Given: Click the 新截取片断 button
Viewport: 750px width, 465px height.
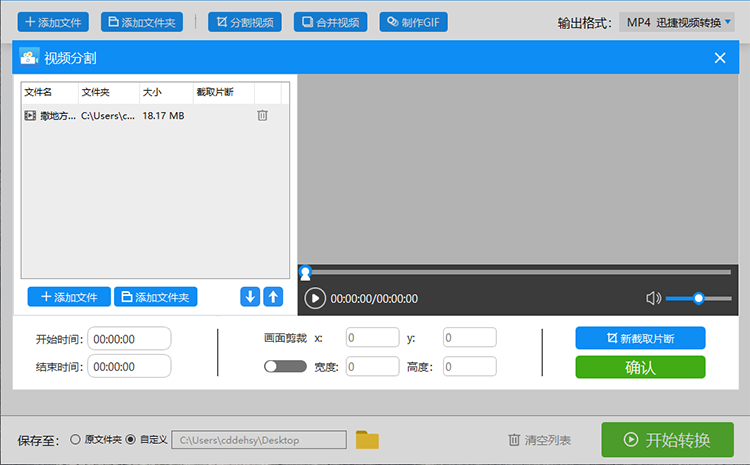Looking at the screenshot, I should [640, 338].
